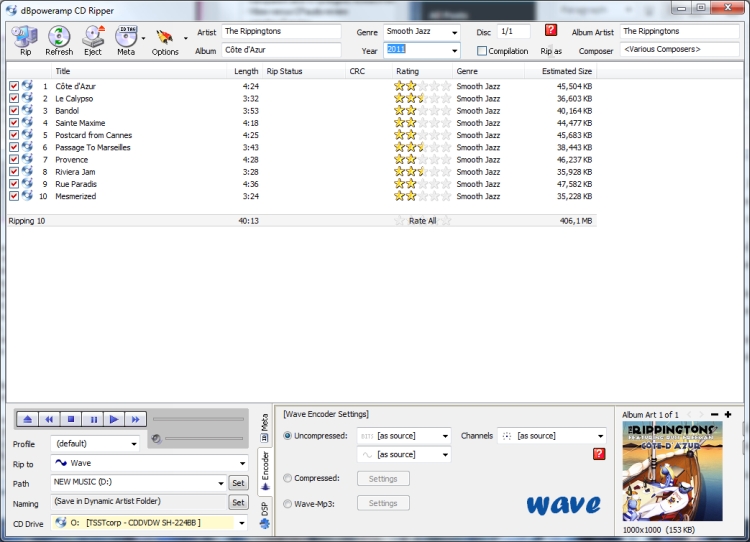
Task: Click the album art thumbnail
Action: pos(672,471)
